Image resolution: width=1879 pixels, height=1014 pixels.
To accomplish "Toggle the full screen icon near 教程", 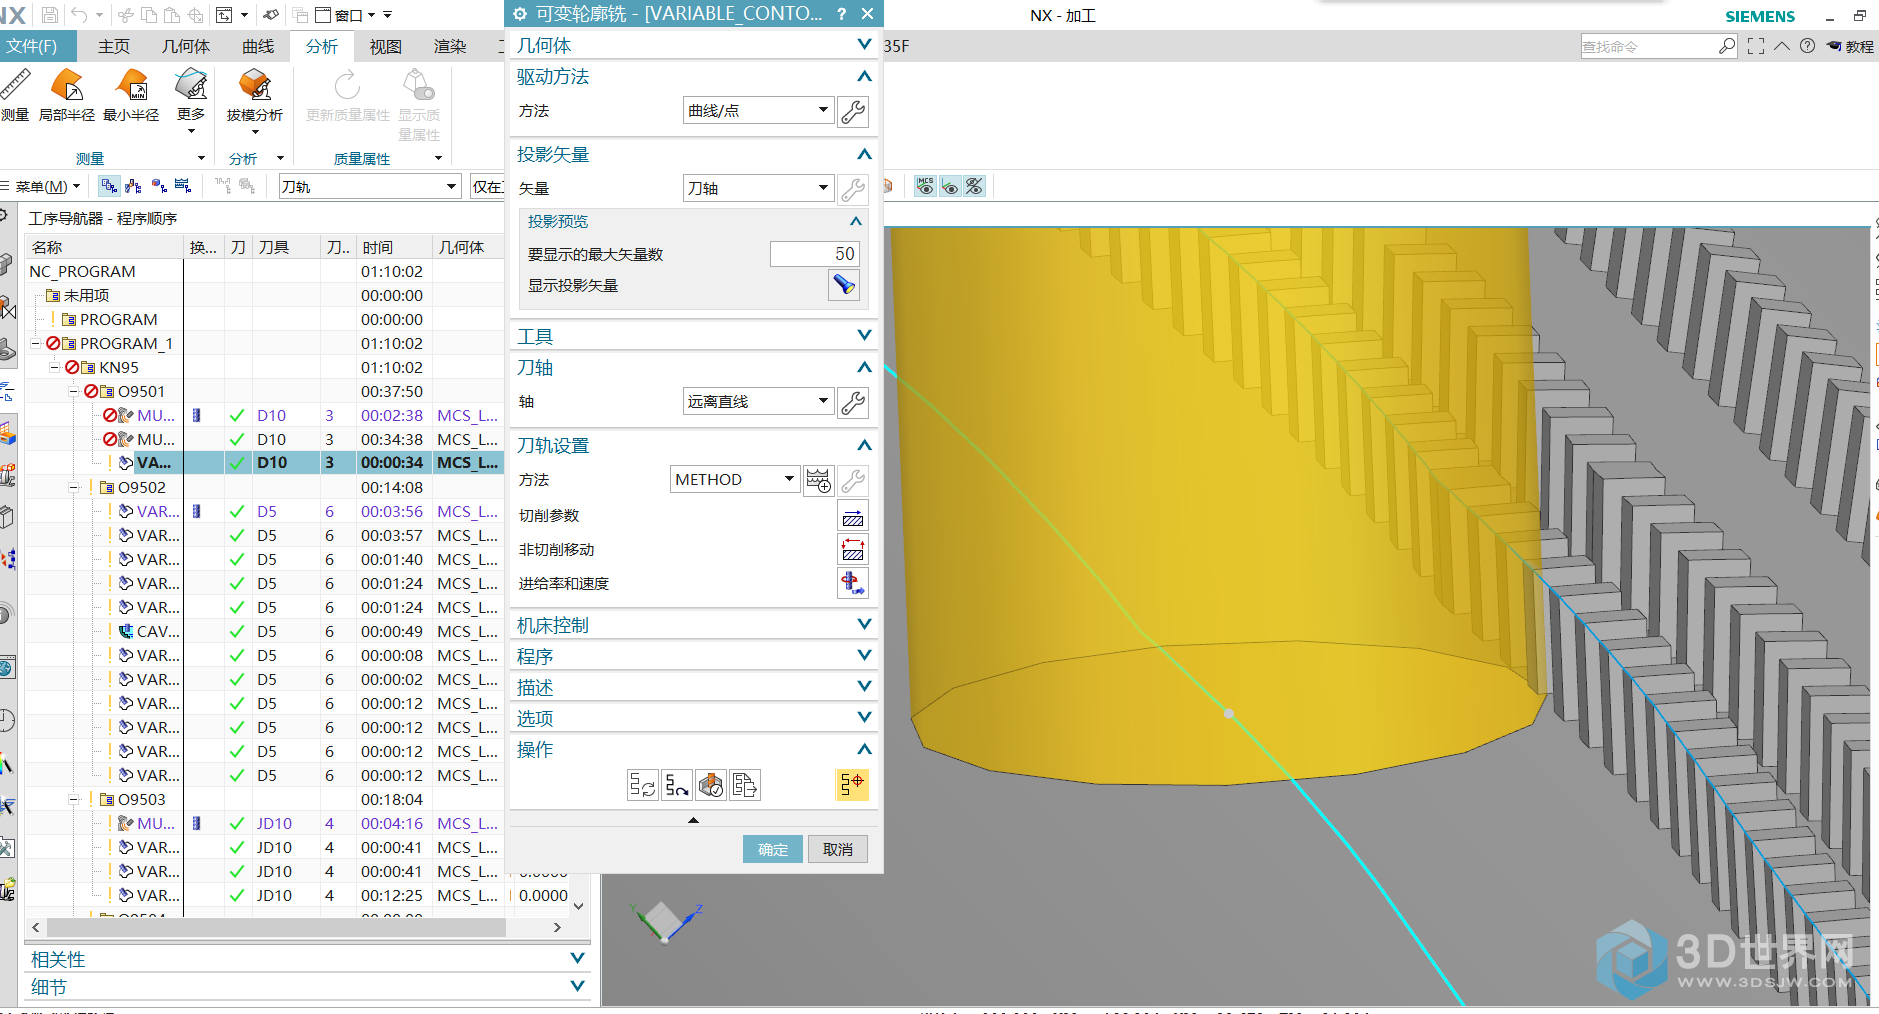I will click(1756, 46).
